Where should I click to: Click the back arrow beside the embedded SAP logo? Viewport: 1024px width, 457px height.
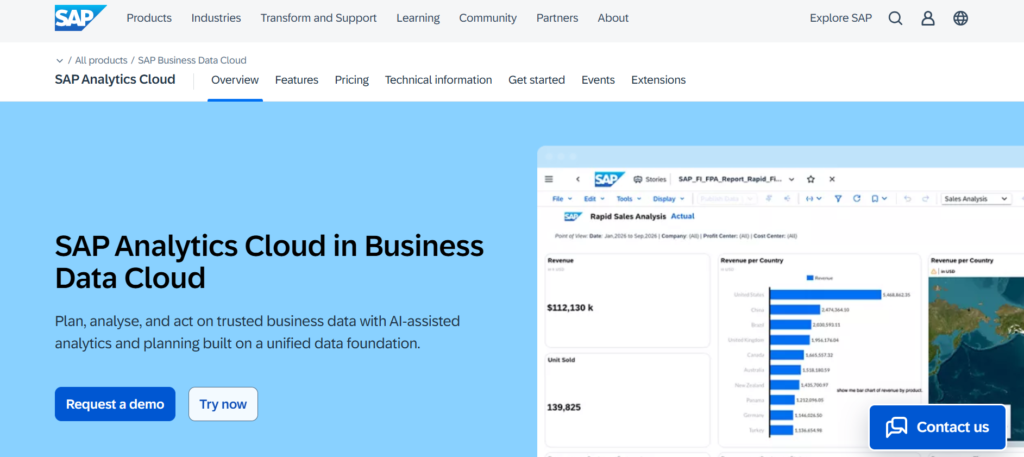(x=578, y=179)
